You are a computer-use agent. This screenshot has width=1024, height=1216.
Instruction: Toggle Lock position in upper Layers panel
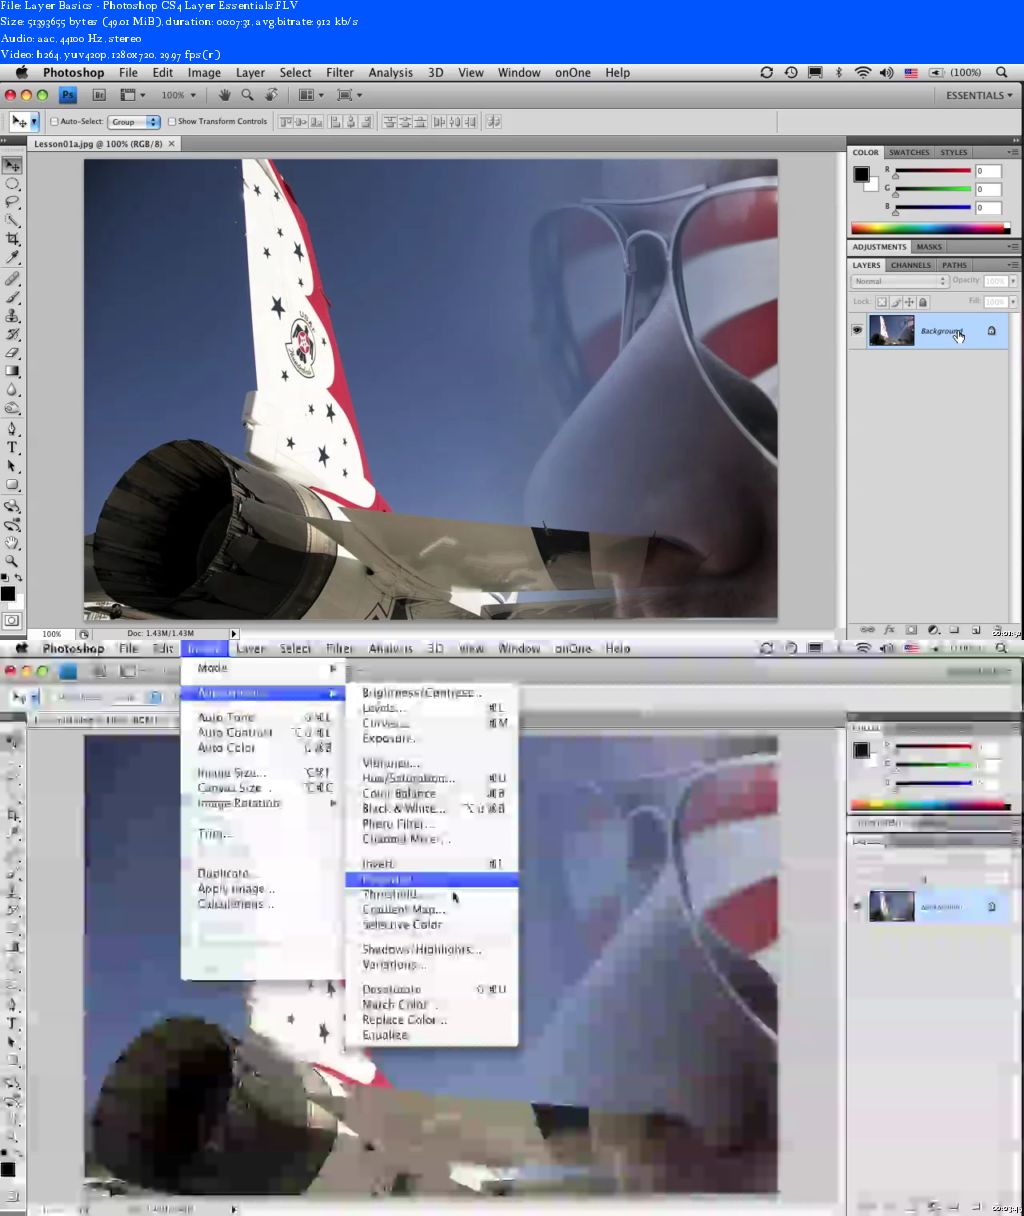coord(909,302)
